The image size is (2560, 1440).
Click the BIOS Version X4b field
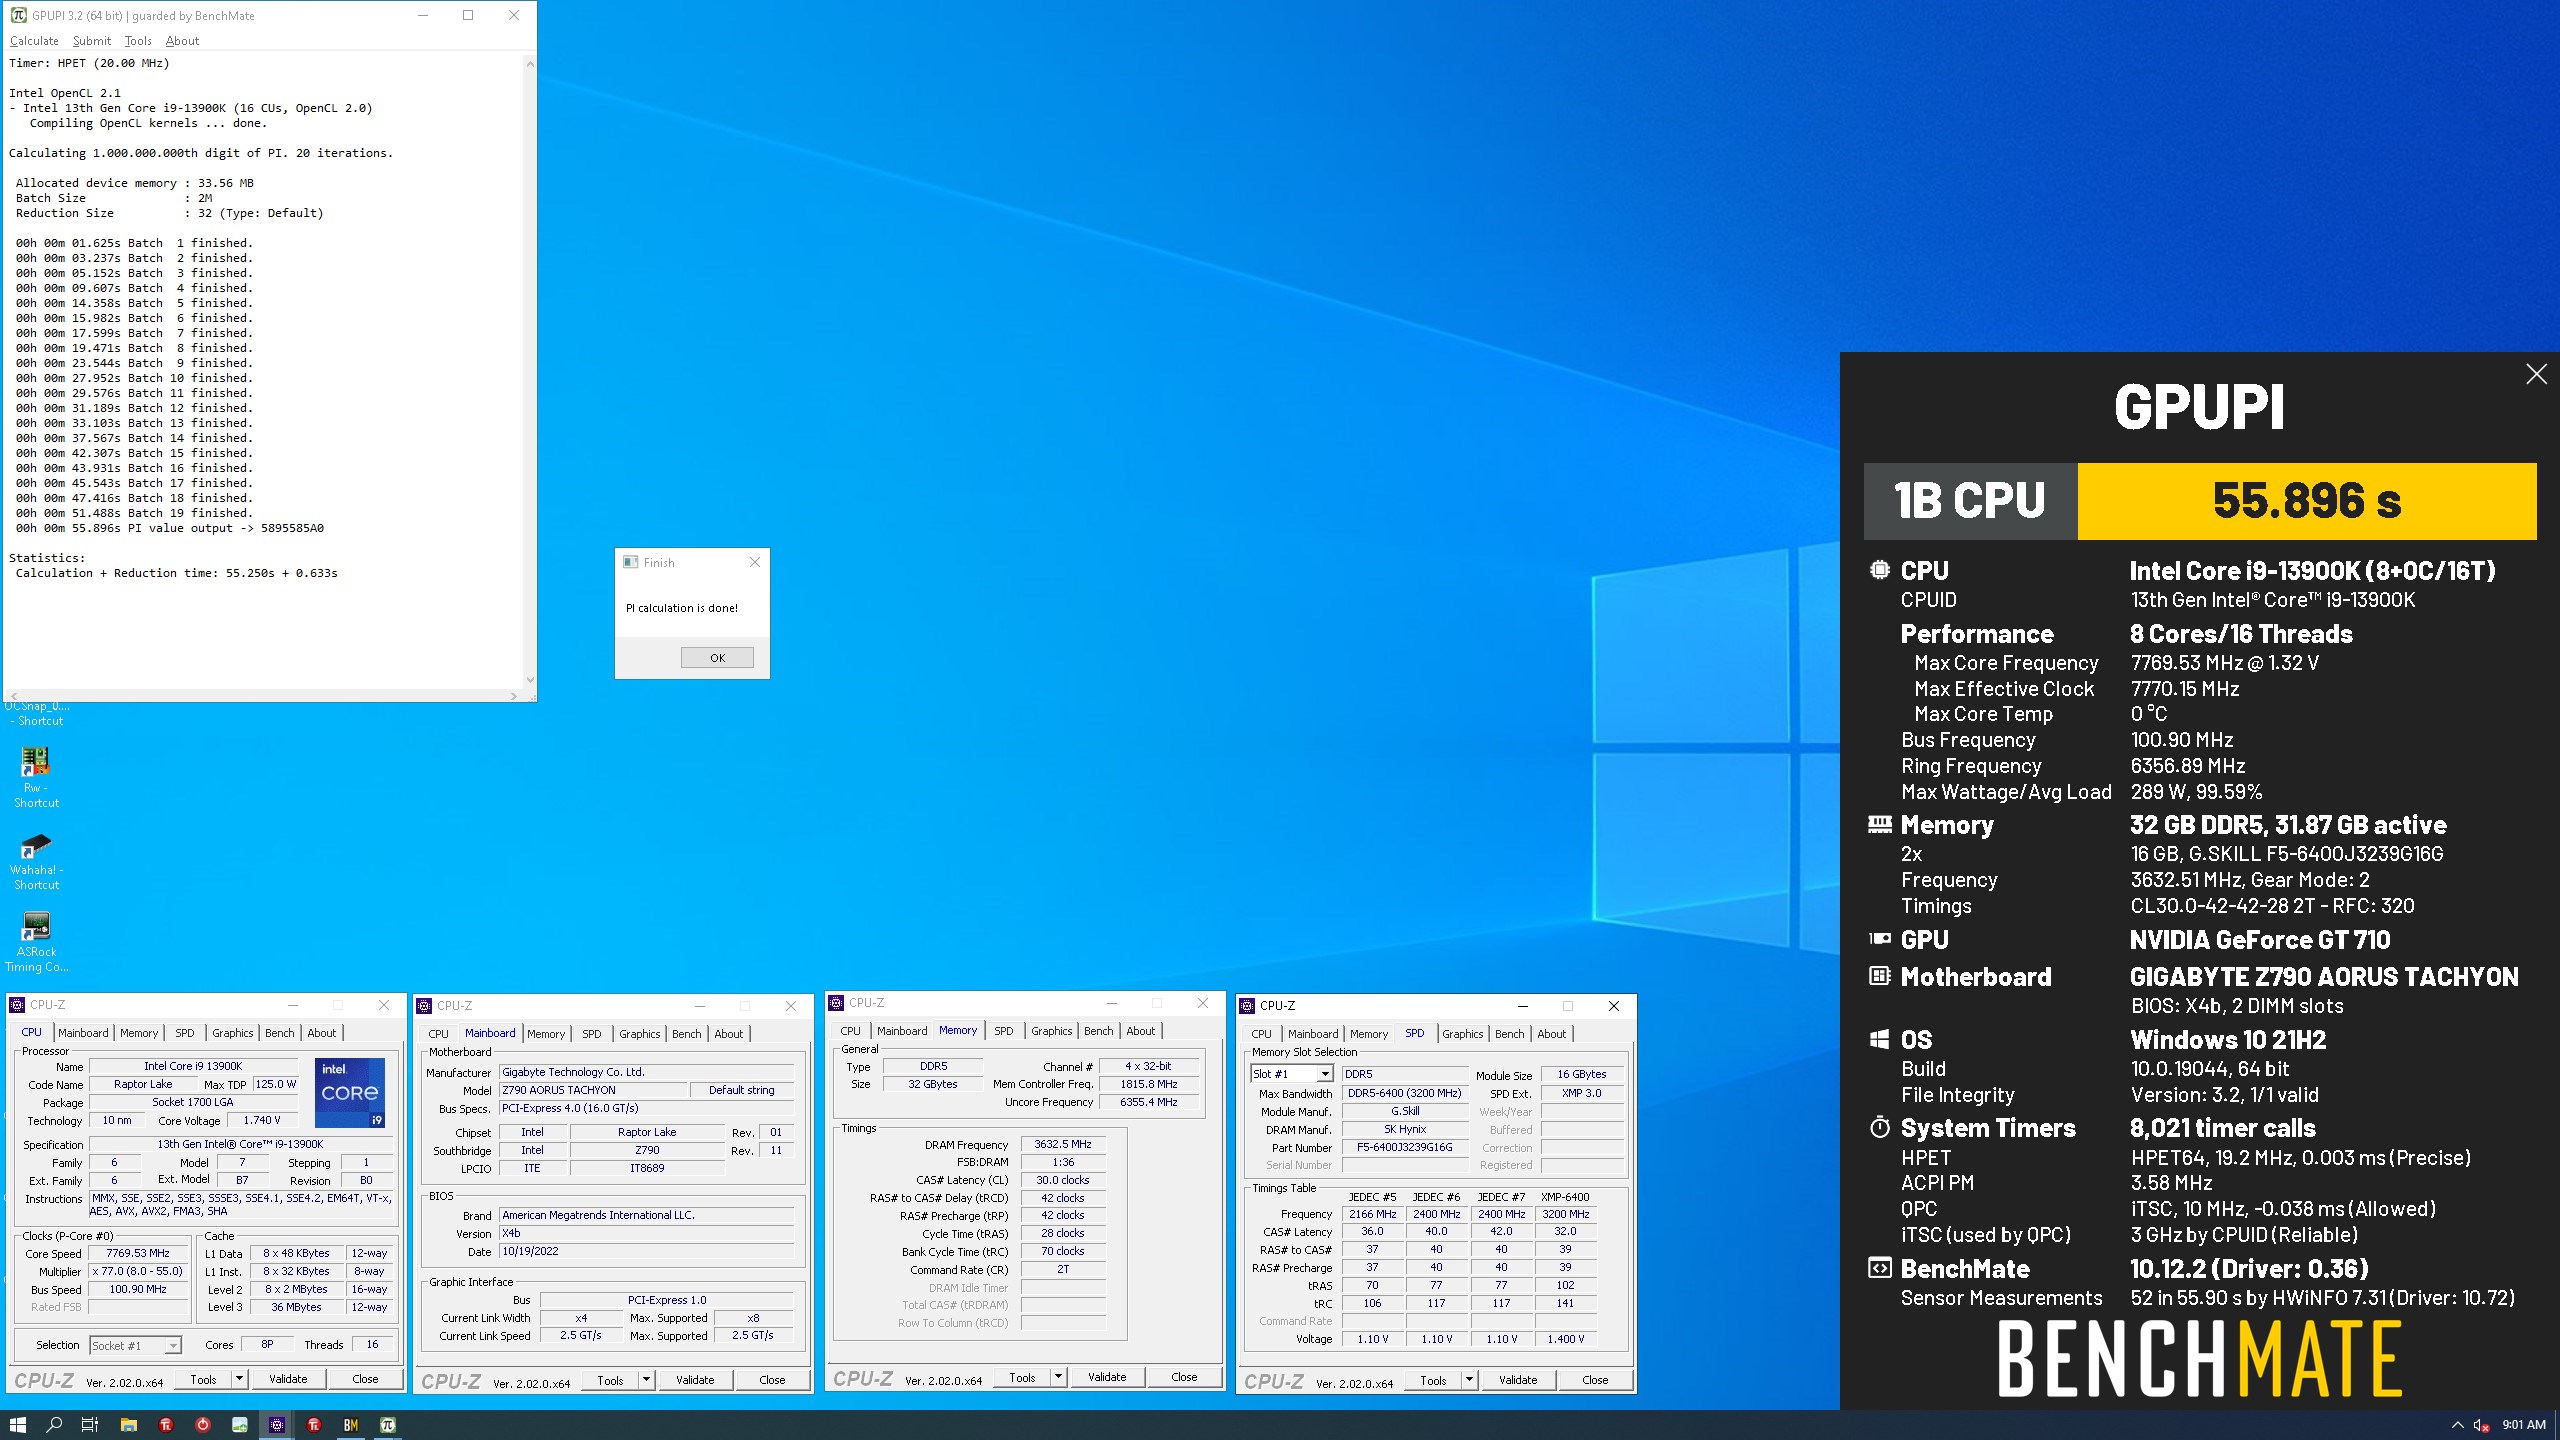click(x=646, y=1234)
